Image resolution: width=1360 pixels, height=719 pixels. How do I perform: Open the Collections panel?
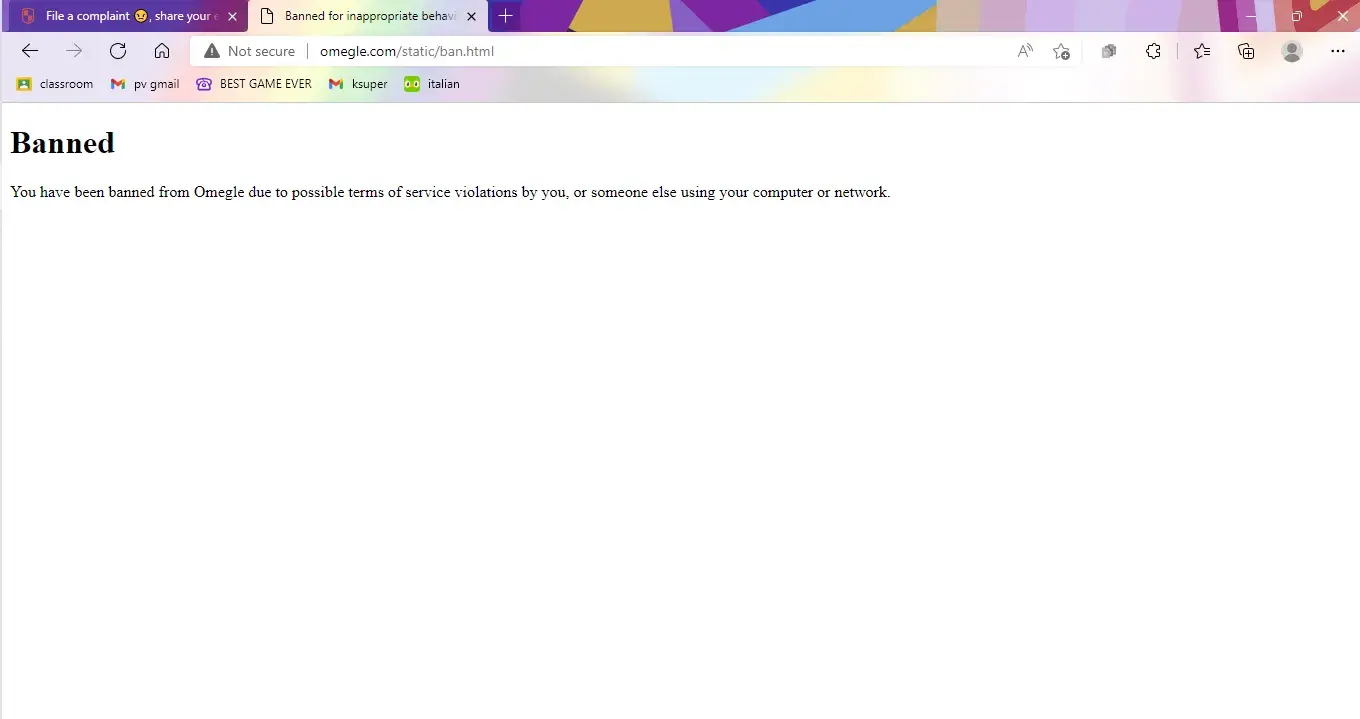[1246, 51]
